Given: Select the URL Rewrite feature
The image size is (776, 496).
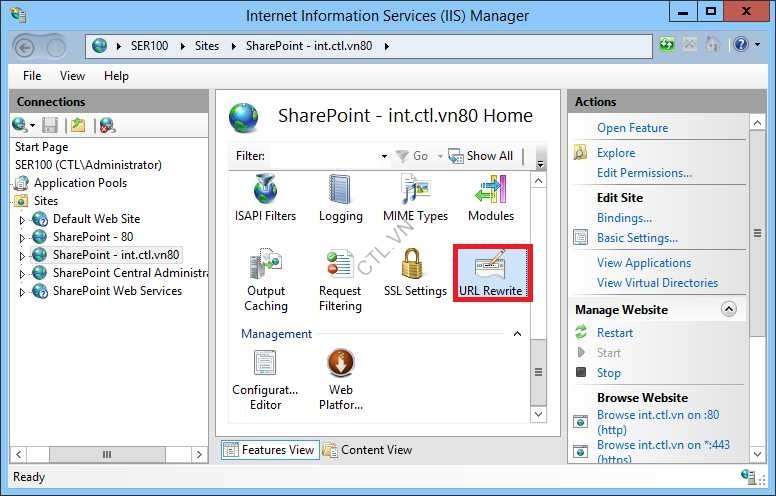Looking at the screenshot, I should coord(491,273).
